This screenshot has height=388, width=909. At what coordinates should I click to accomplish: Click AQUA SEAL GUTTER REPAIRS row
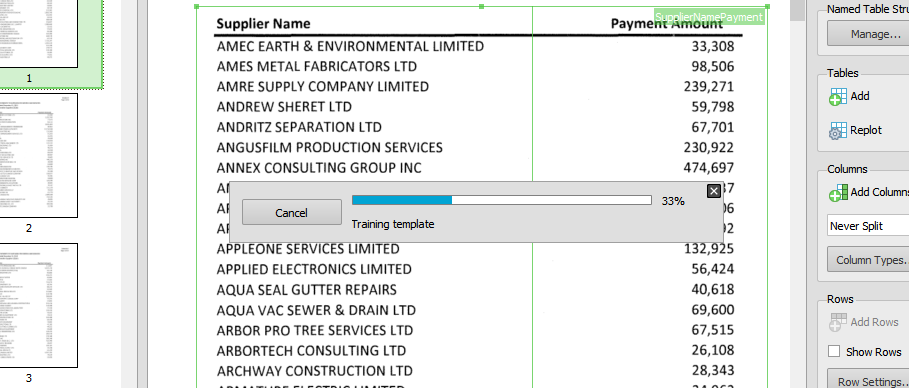(x=307, y=289)
